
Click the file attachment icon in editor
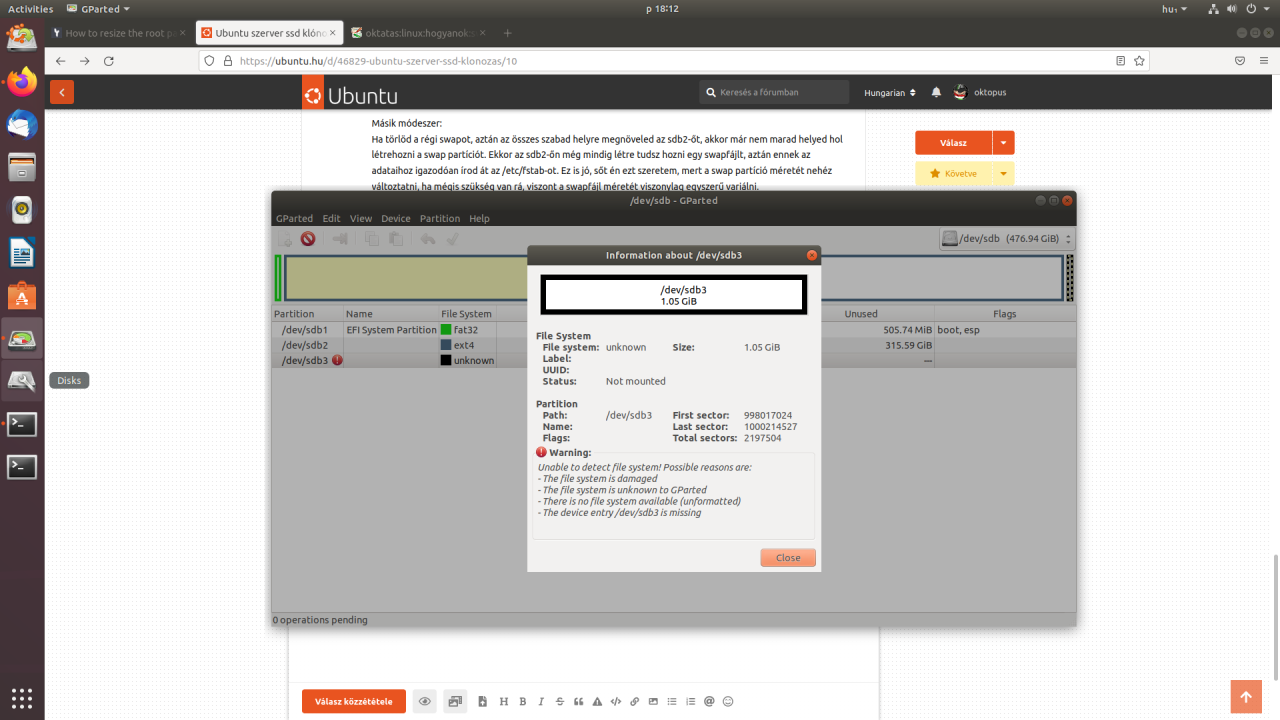click(x=483, y=701)
